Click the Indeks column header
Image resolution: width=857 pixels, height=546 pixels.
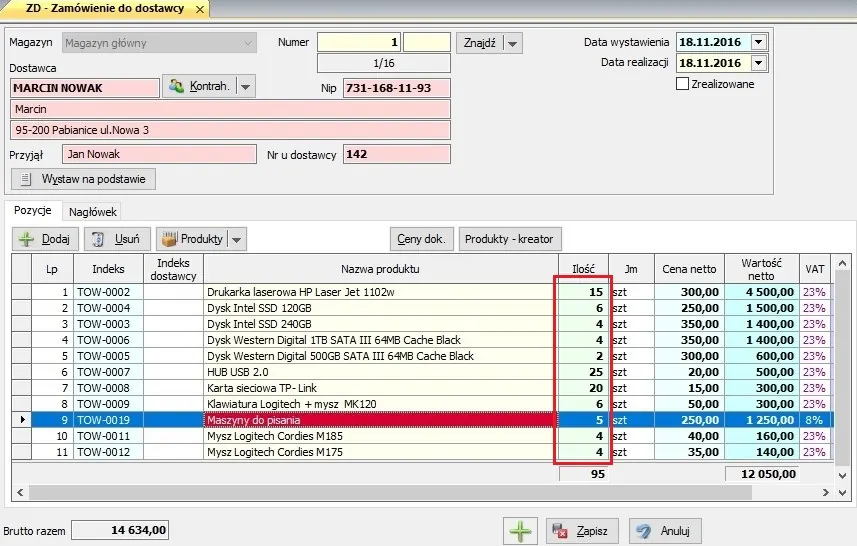108,269
